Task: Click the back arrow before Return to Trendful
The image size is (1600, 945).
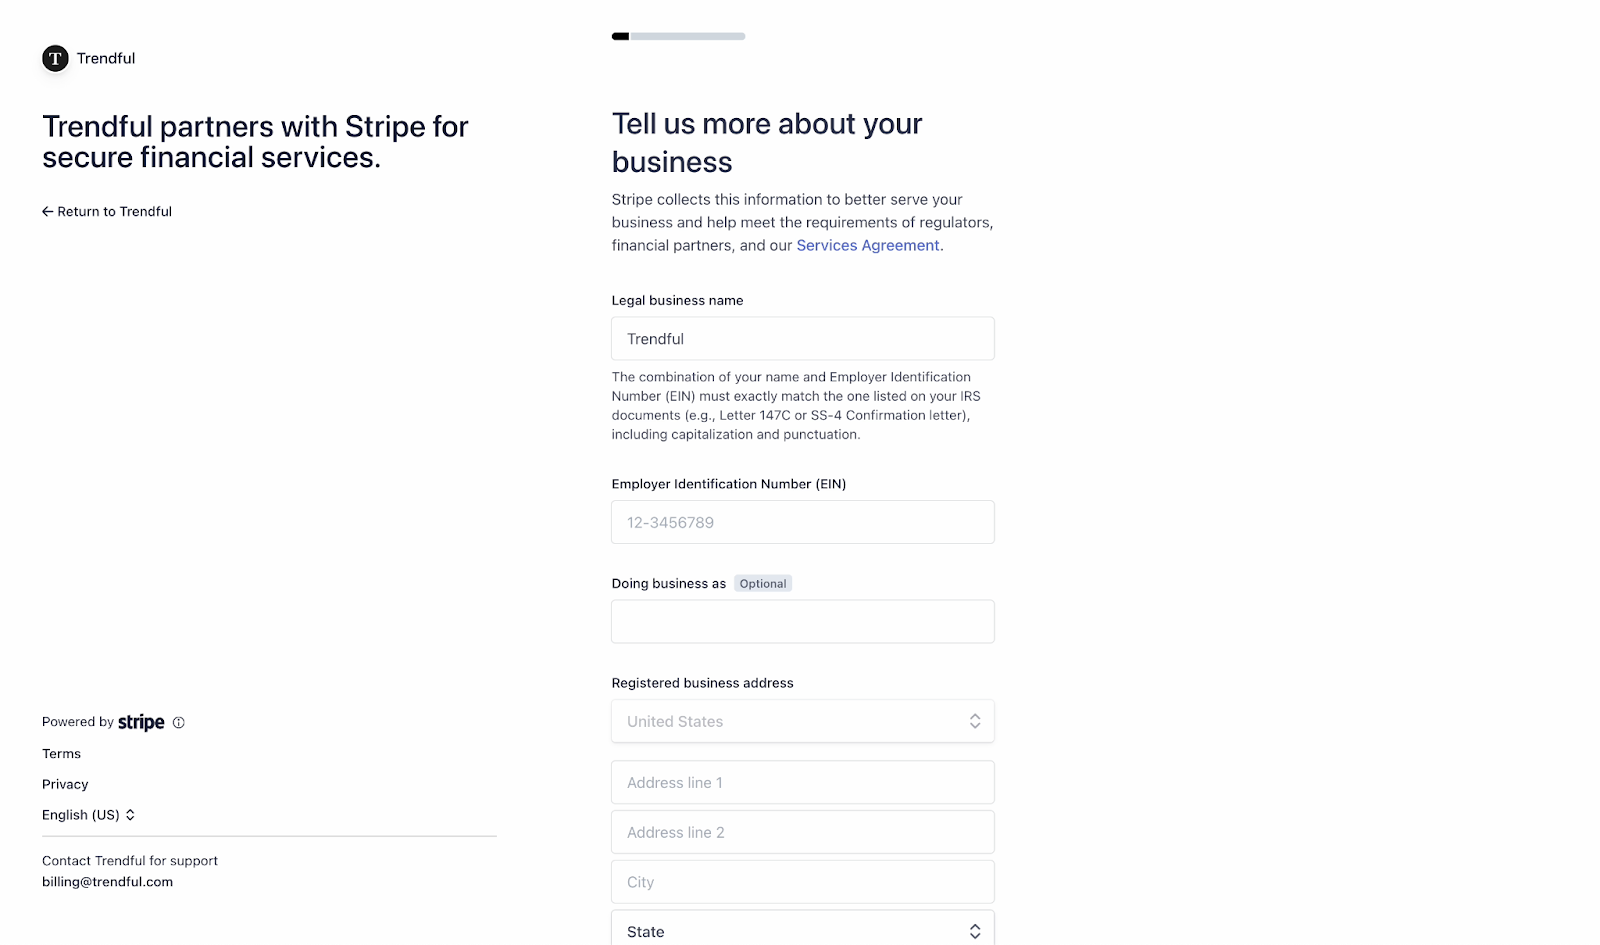Action: tap(47, 211)
